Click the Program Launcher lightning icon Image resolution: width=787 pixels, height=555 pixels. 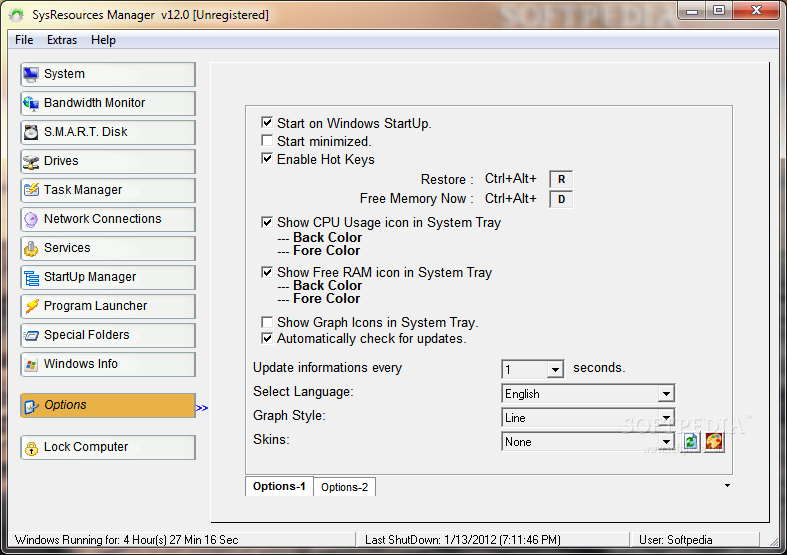pyautogui.click(x=31, y=306)
